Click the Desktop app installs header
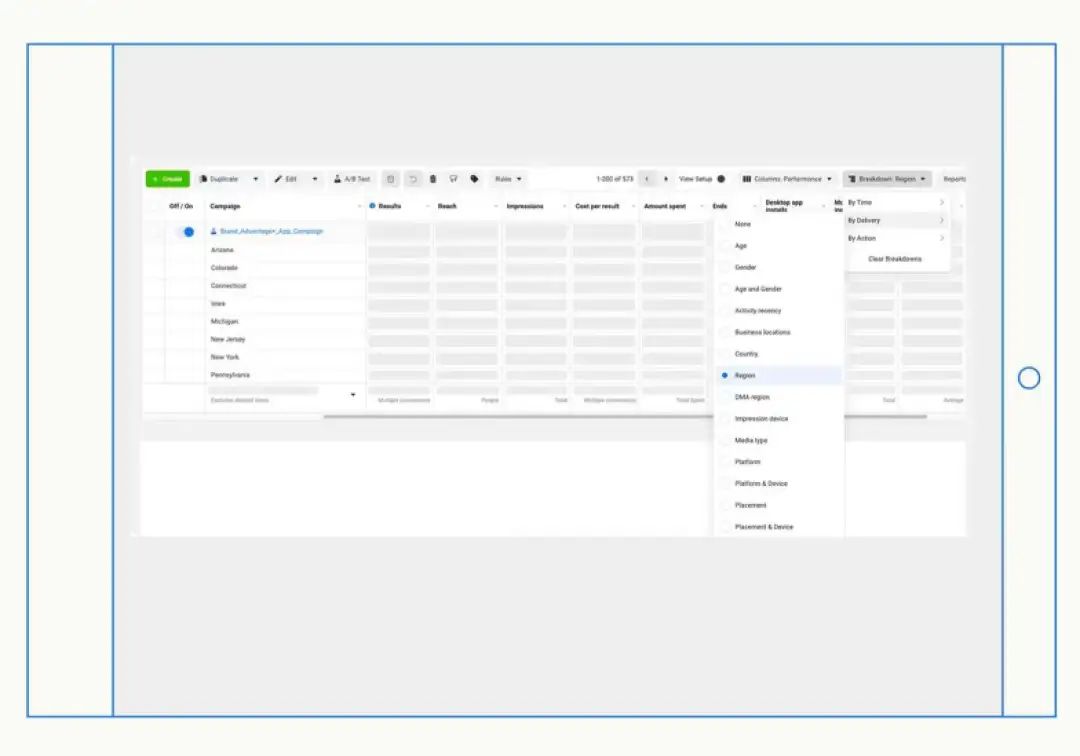Screen dimensions: 1080x756 click(784, 206)
